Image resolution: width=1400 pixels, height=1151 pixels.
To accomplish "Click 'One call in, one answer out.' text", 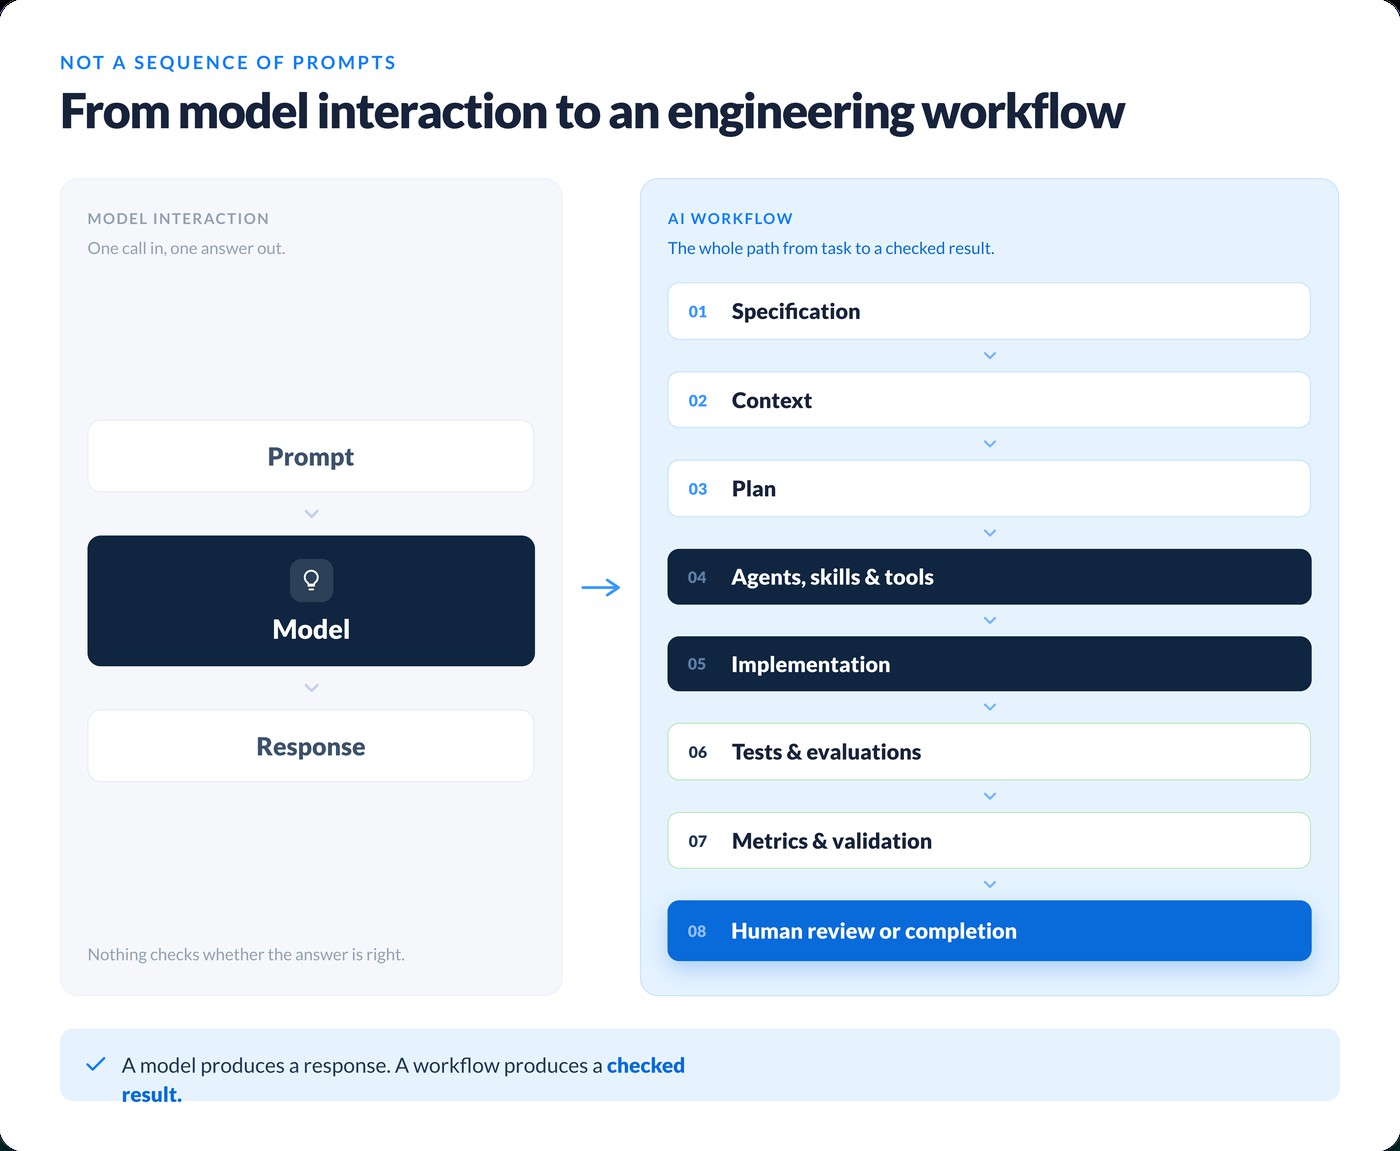I will pos(186,248).
